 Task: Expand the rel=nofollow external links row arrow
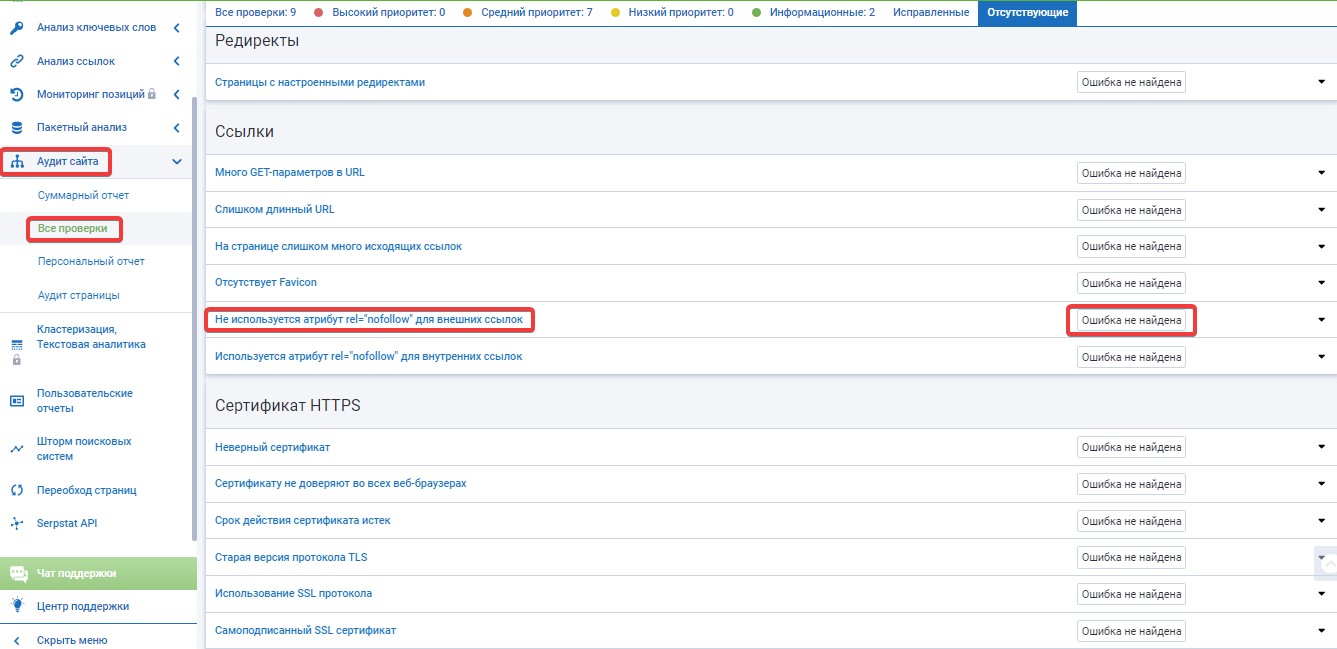(1321, 320)
